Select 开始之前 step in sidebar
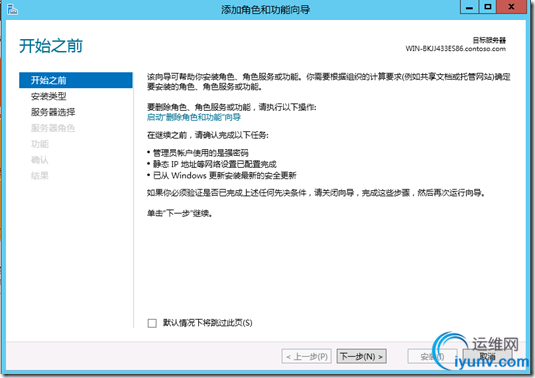Image resolution: width=535 pixels, height=378 pixels. [x=76, y=80]
